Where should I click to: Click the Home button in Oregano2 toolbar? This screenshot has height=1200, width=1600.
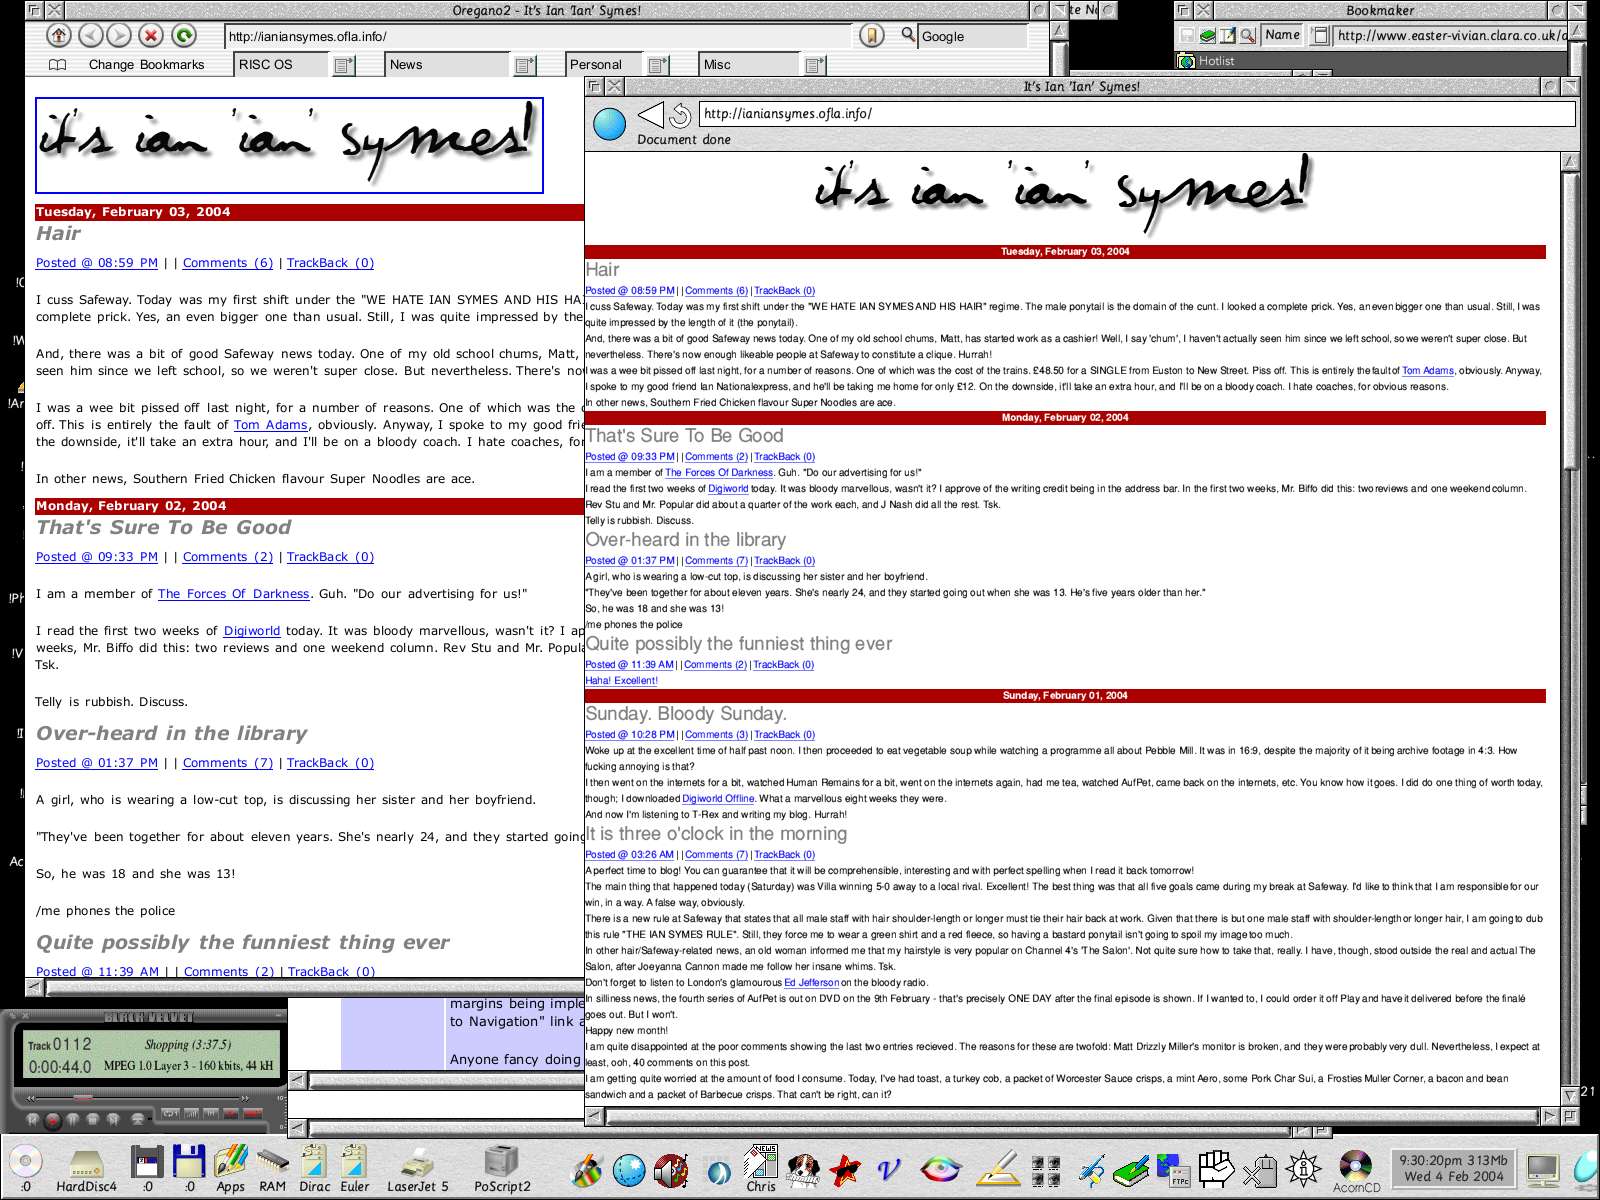coord(59,36)
